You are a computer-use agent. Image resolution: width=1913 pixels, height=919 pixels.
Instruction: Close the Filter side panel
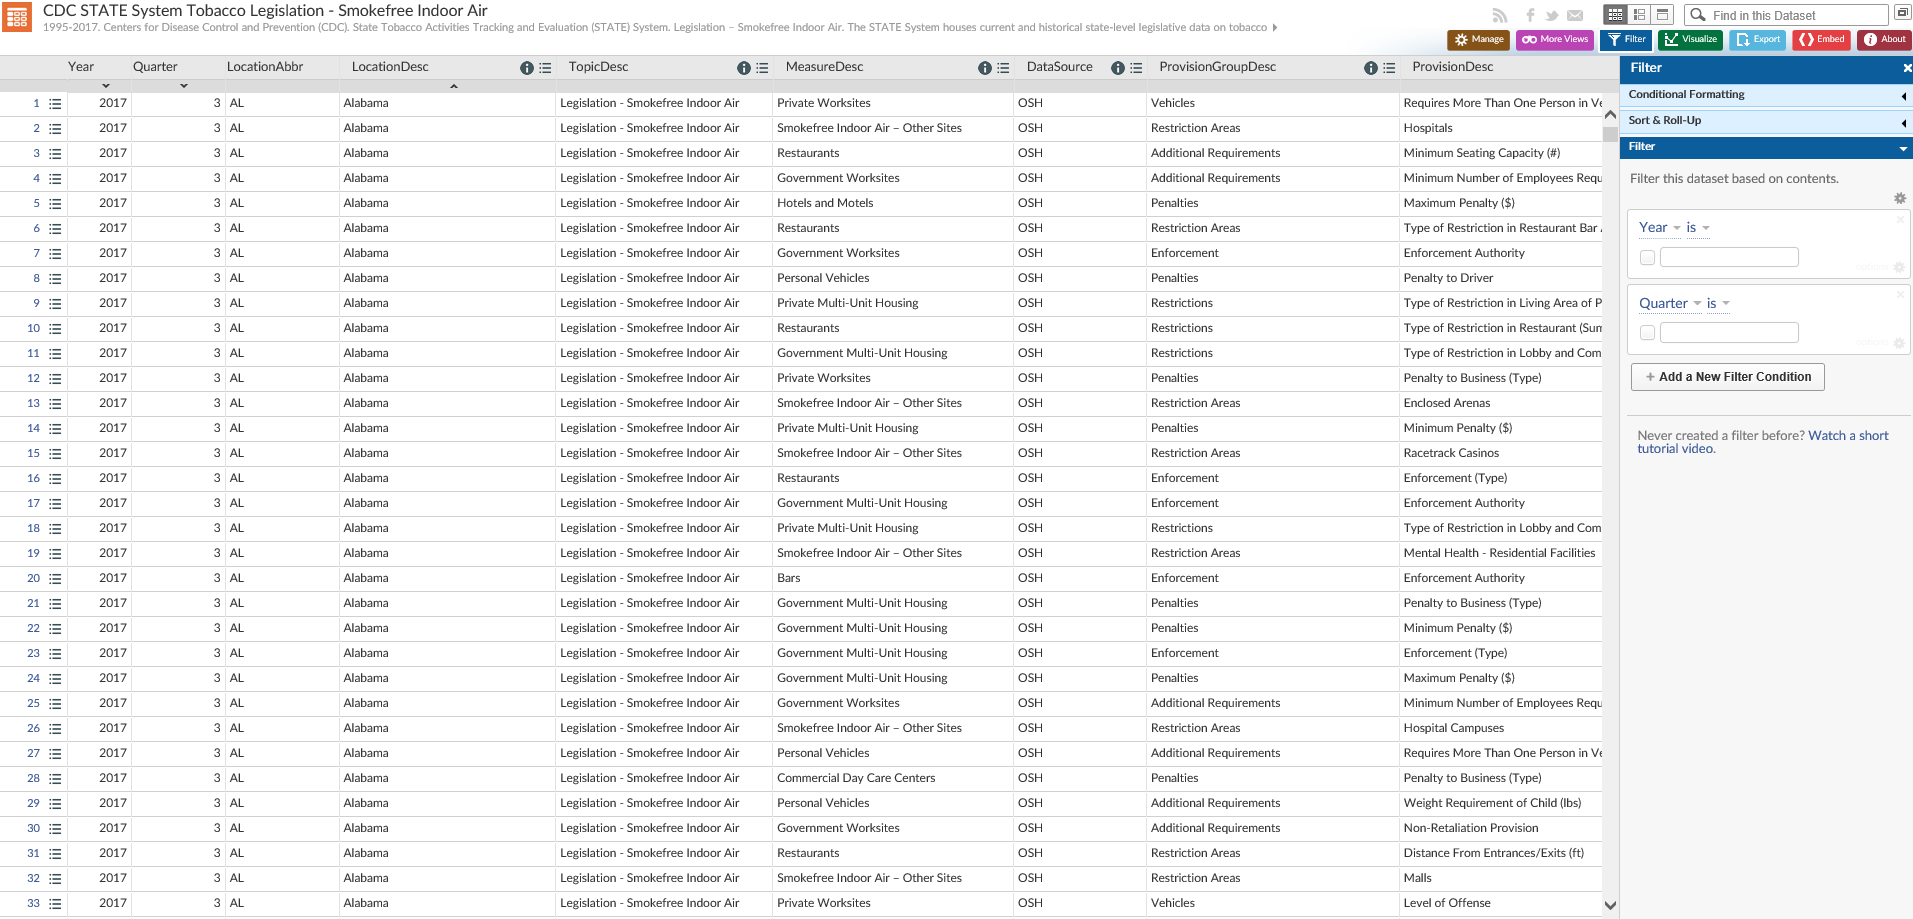pyautogui.click(x=1906, y=68)
